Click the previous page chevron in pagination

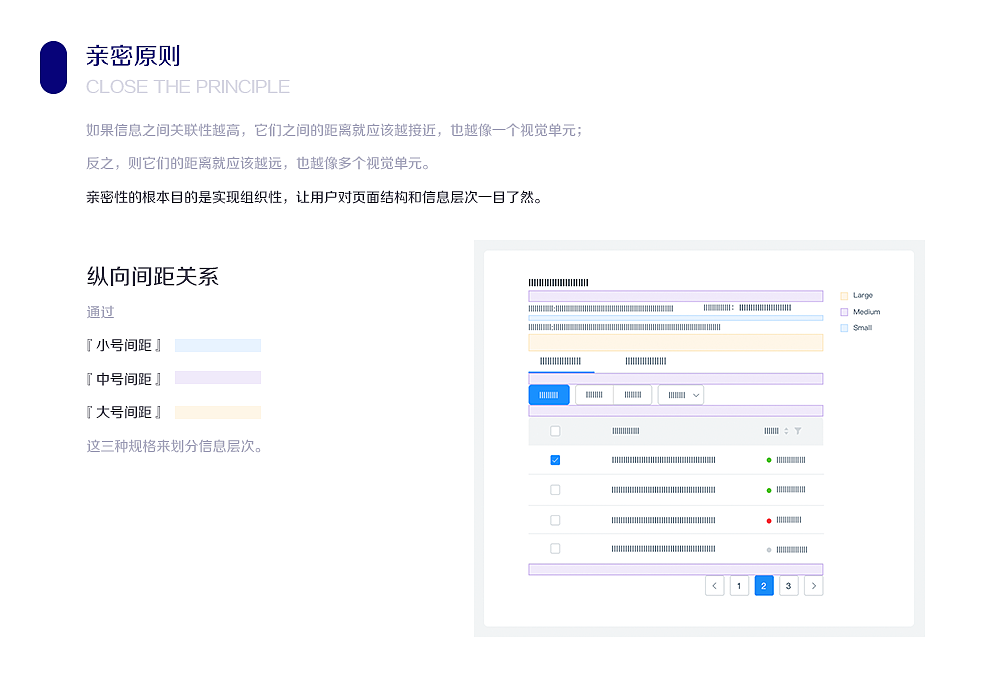coord(714,585)
